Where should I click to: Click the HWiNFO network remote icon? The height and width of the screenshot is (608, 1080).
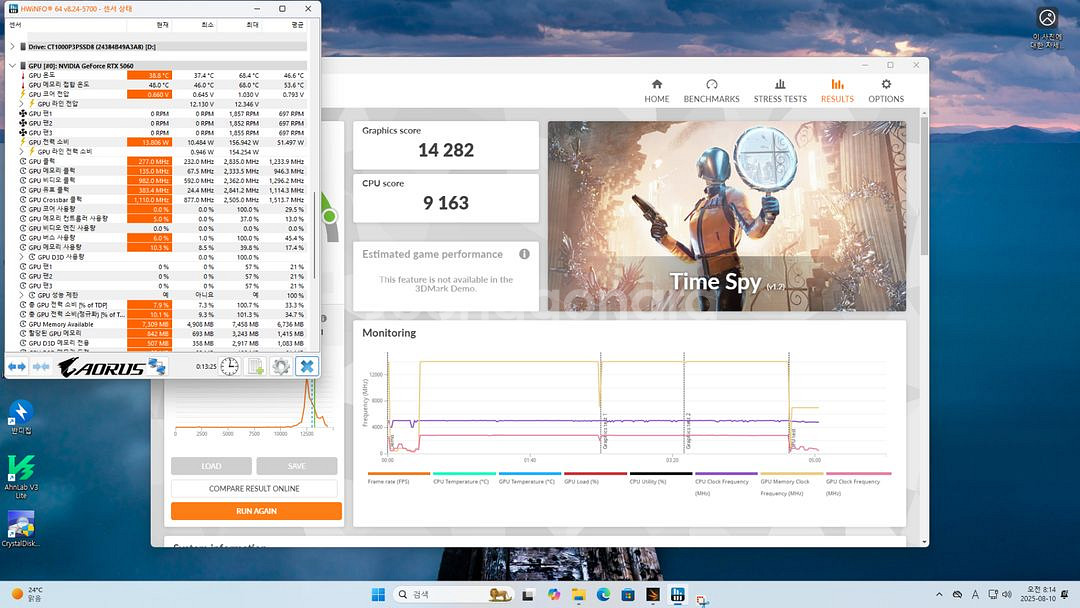pos(157,367)
